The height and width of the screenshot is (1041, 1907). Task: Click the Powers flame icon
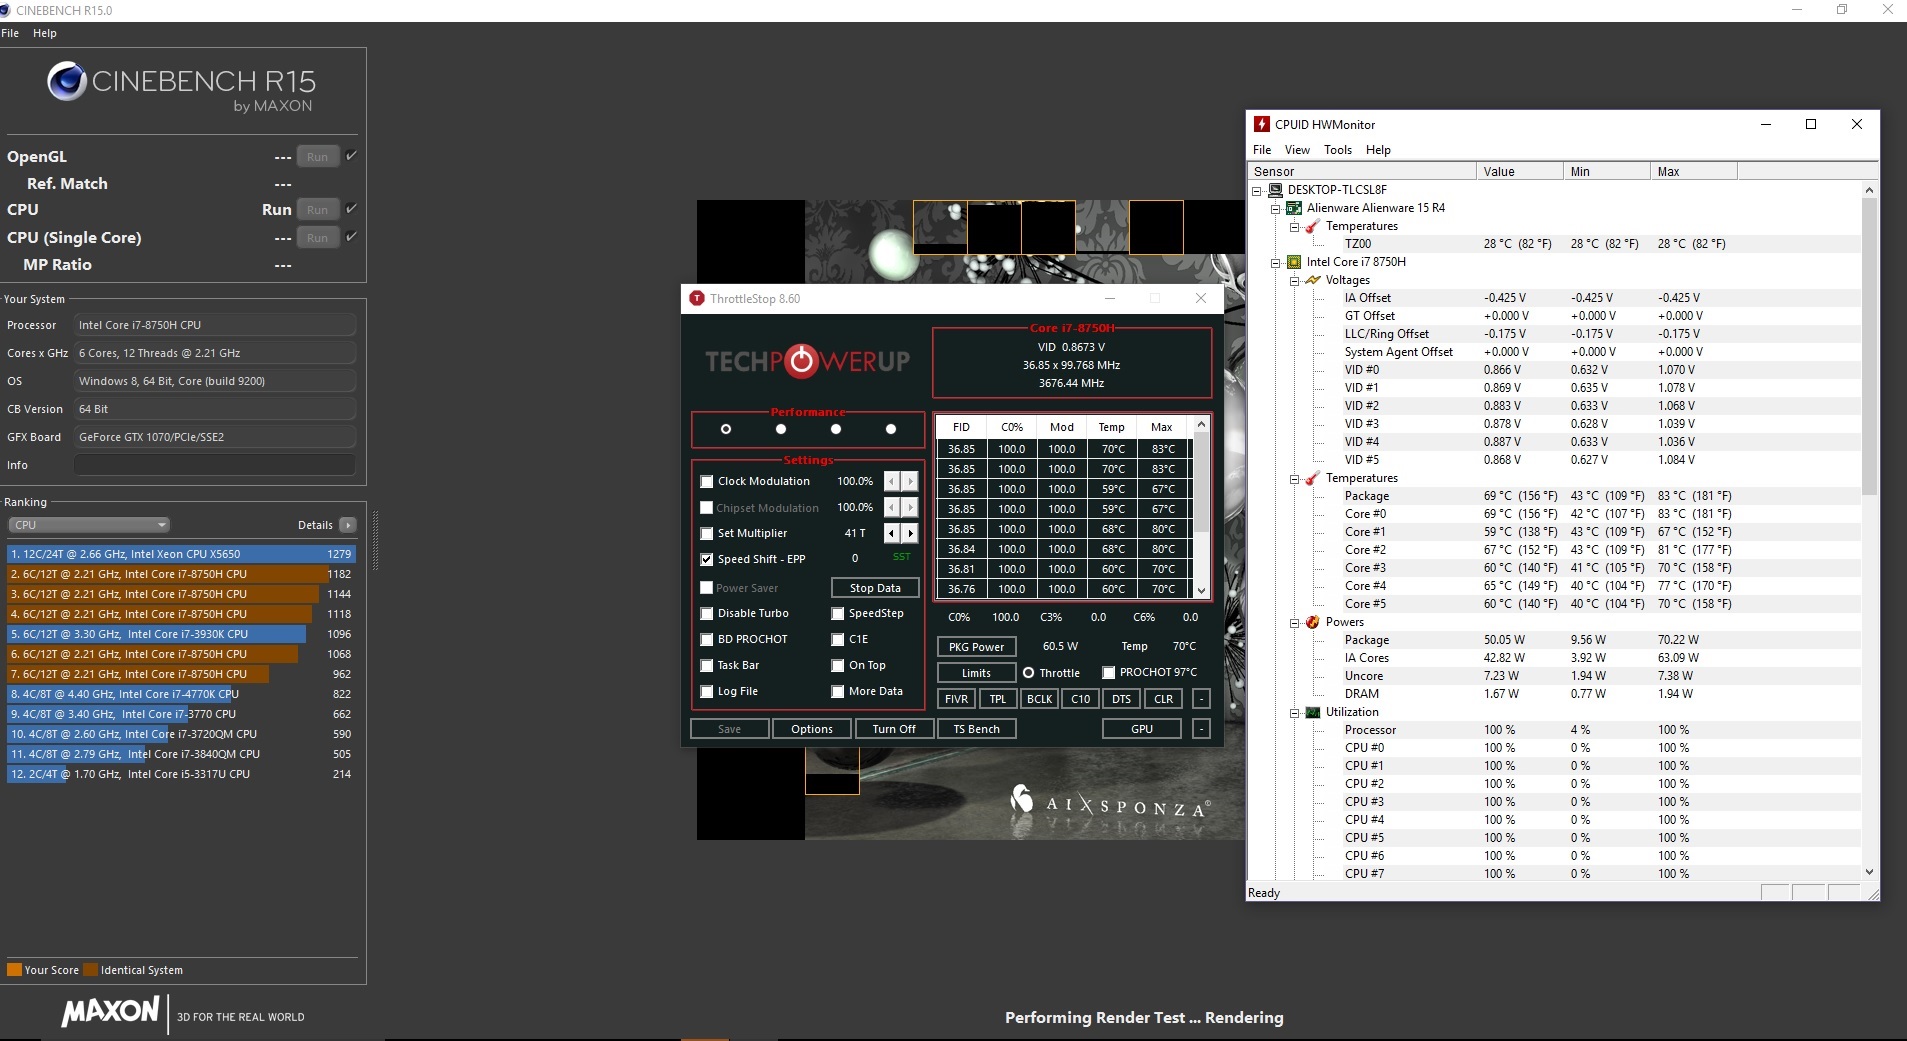click(x=1313, y=622)
